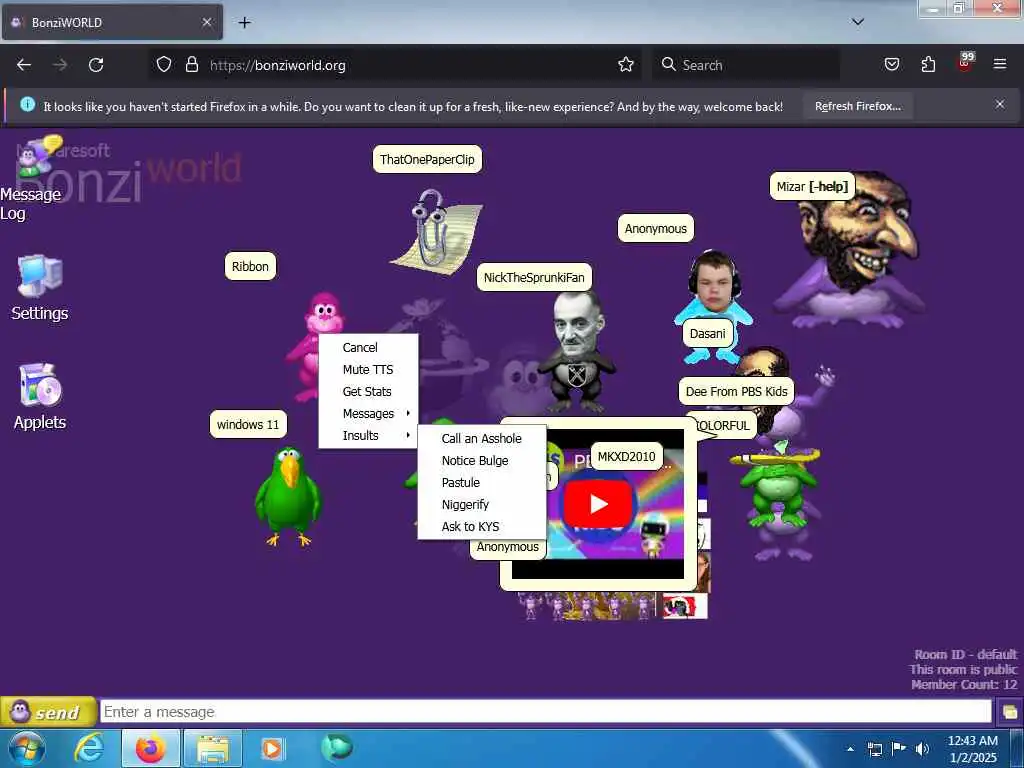The width and height of the screenshot is (1024, 768).
Task: Open the Extensions puzzle icon
Action: coord(928,65)
